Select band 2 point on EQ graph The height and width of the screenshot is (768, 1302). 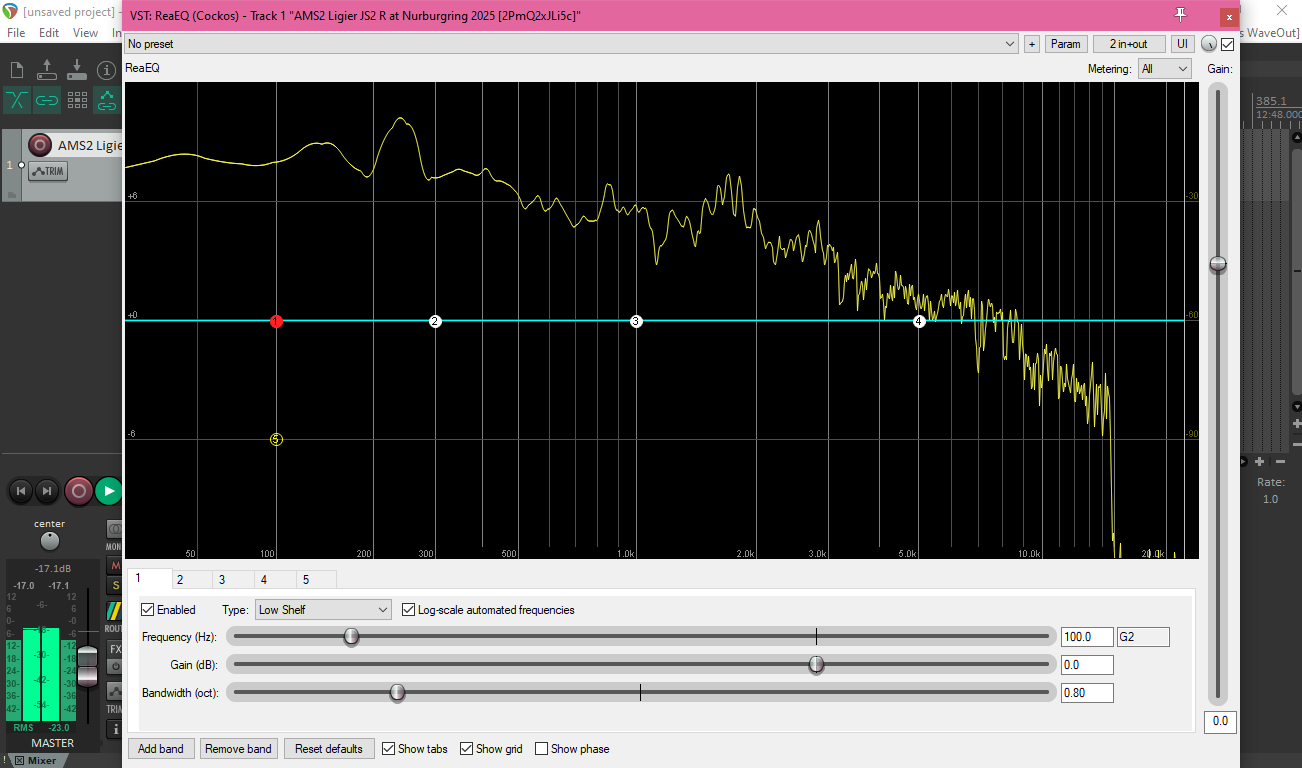(435, 321)
